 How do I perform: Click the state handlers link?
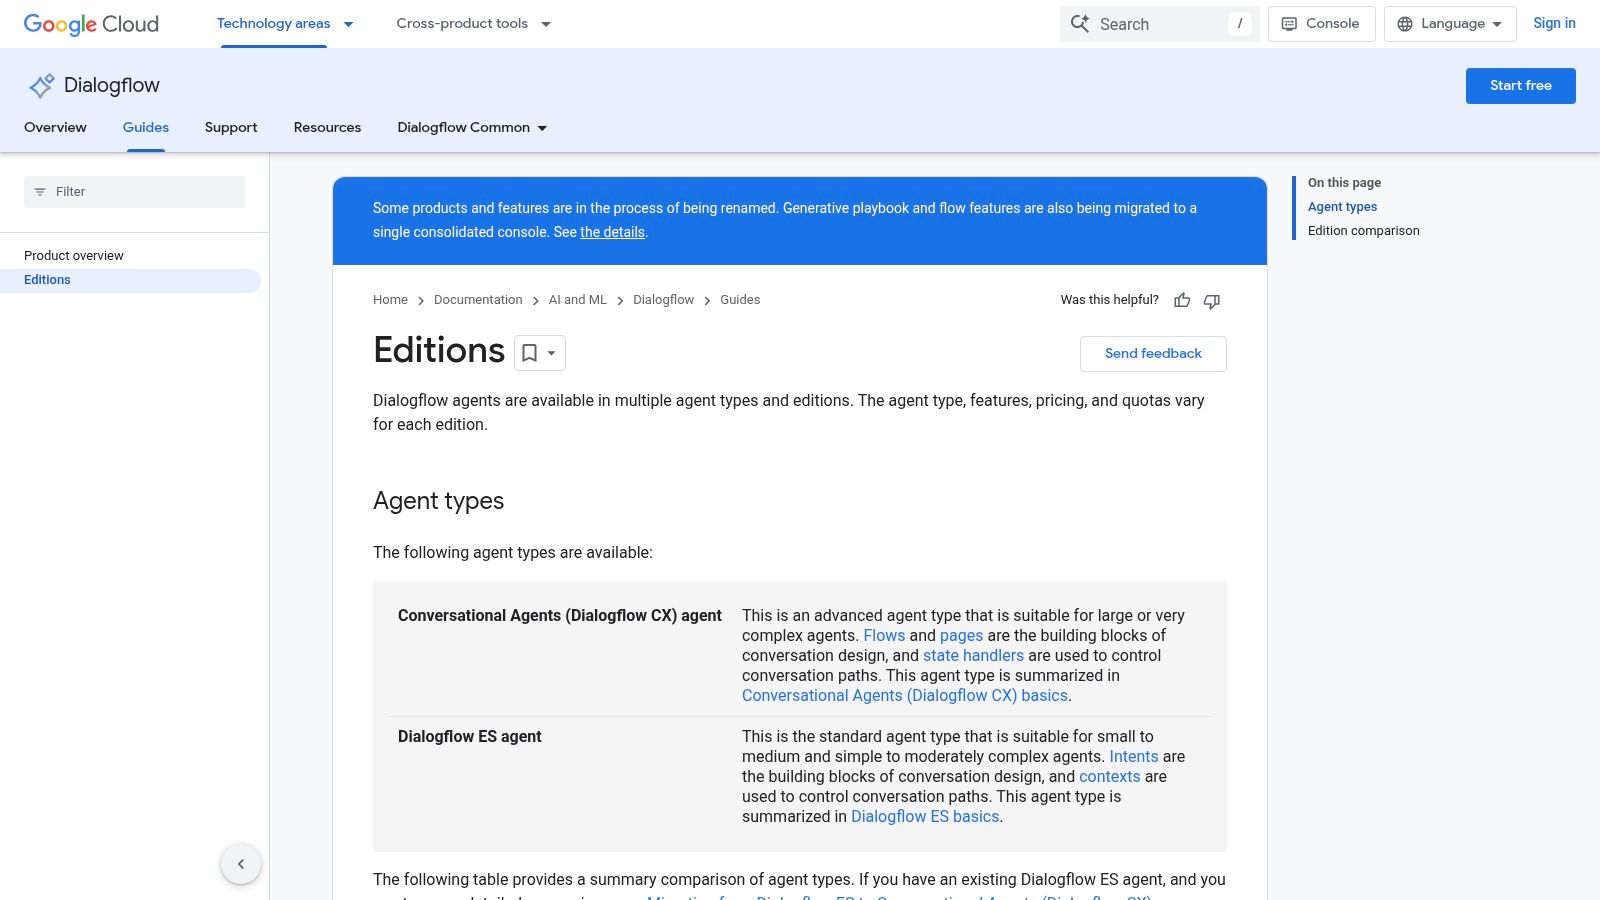pyautogui.click(x=973, y=656)
